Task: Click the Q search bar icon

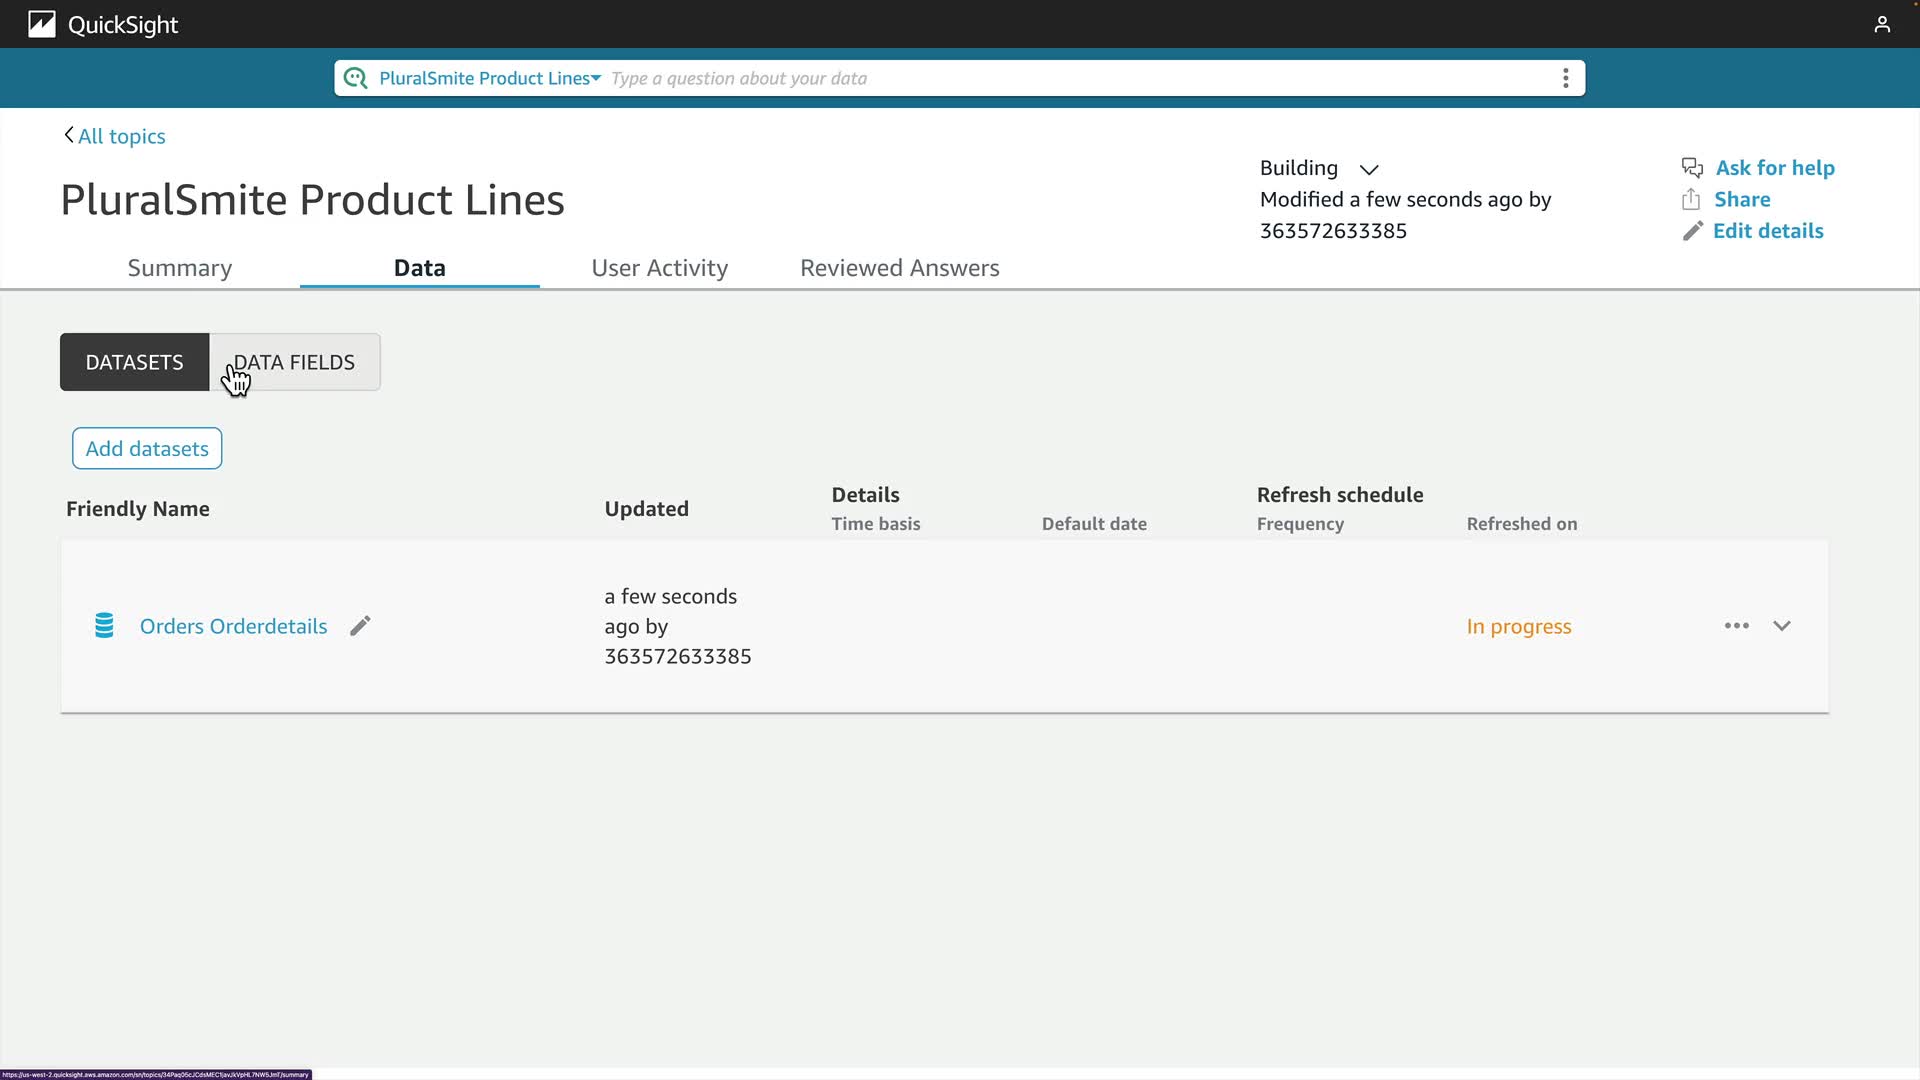Action: (355, 78)
